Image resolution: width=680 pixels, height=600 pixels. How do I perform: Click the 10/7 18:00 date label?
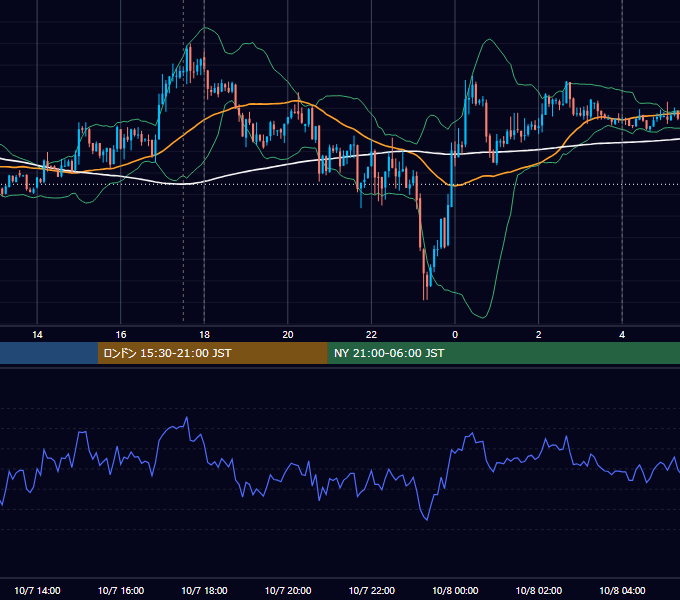204,590
